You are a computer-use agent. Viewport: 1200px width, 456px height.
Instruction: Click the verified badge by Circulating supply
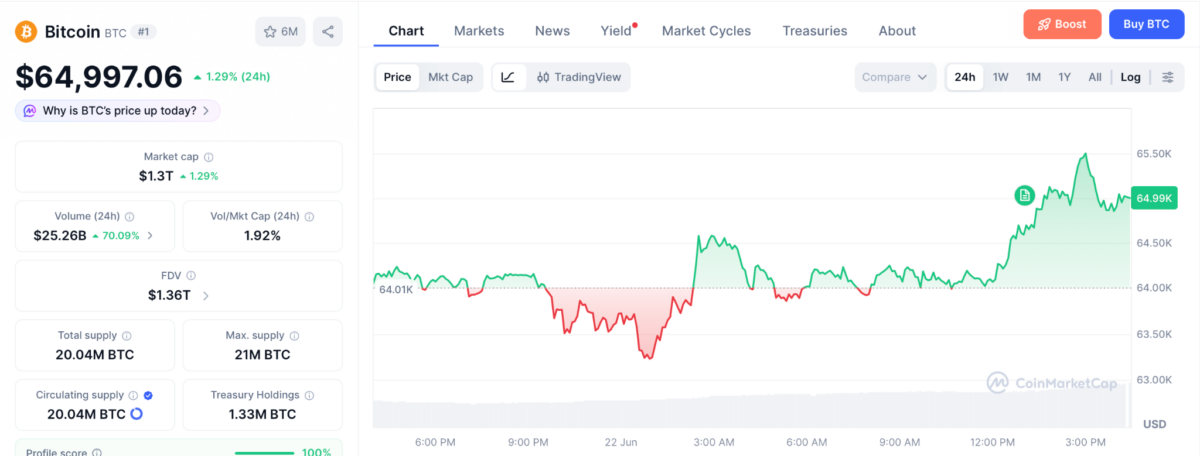[148, 395]
